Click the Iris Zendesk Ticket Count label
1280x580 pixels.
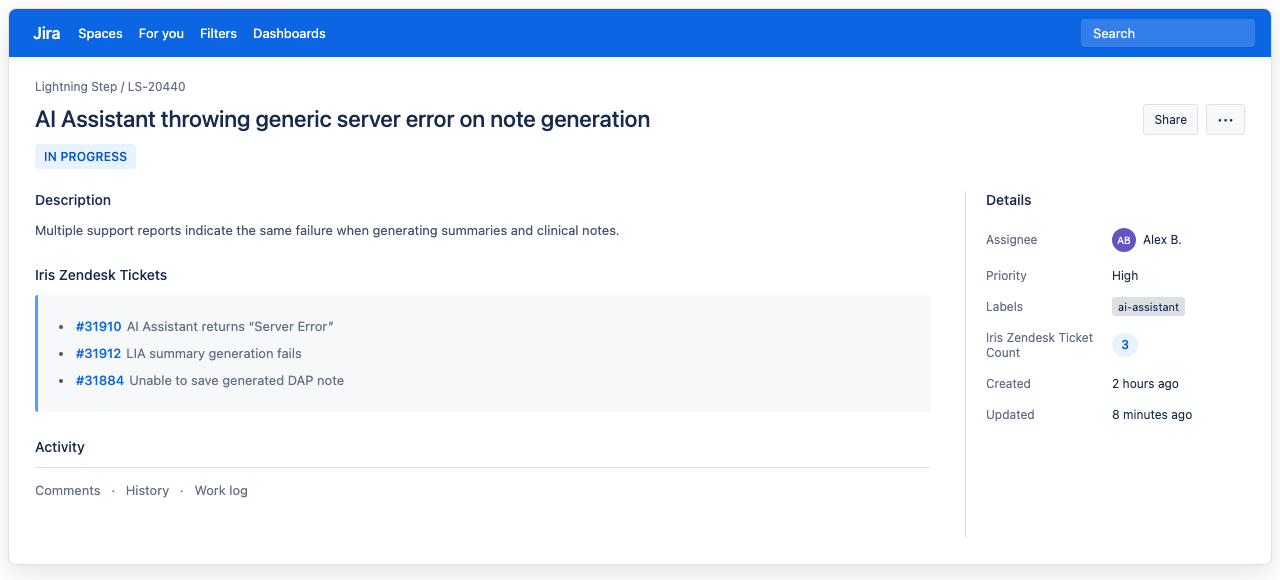[x=1040, y=345]
